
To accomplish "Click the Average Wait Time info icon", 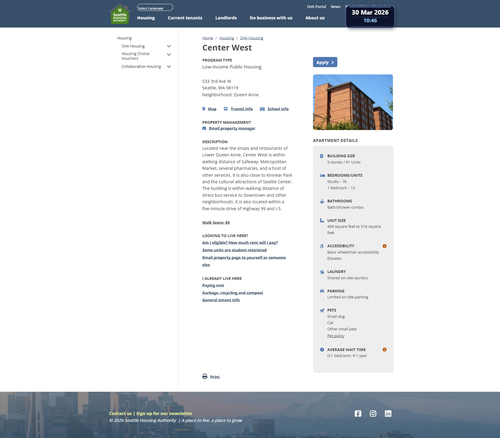I will click(x=384, y=350).
